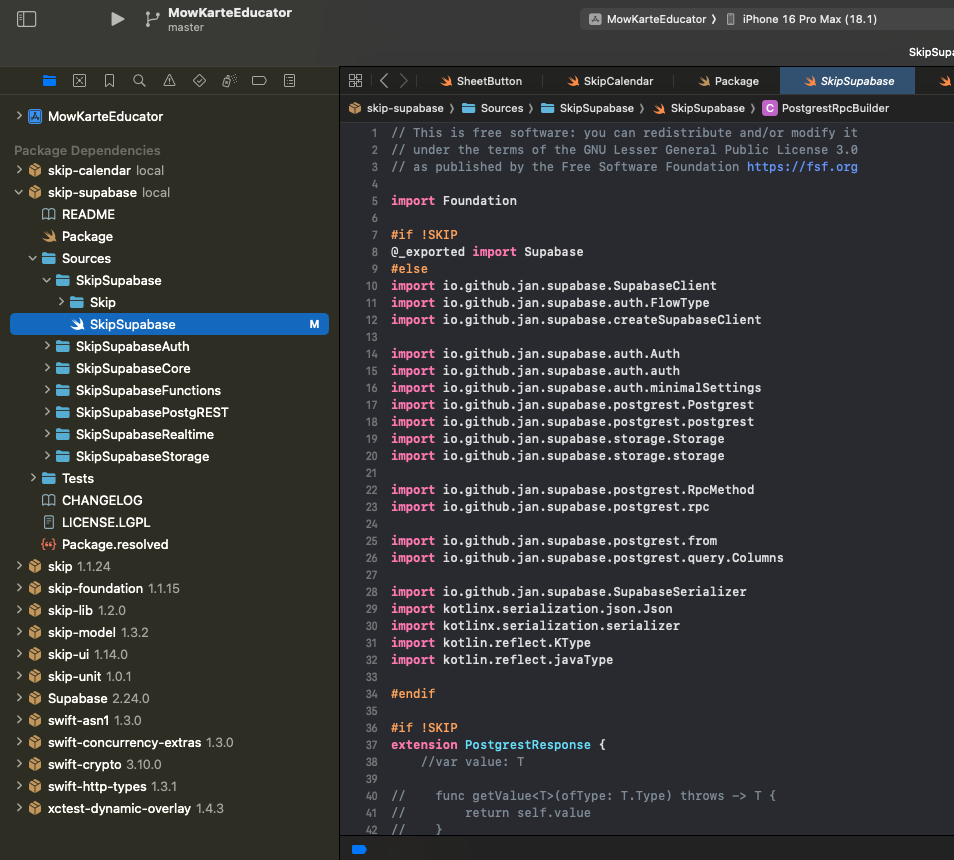Select the swift-crypto 3.10.0 package
954x860 pixels.
point(105,764)
